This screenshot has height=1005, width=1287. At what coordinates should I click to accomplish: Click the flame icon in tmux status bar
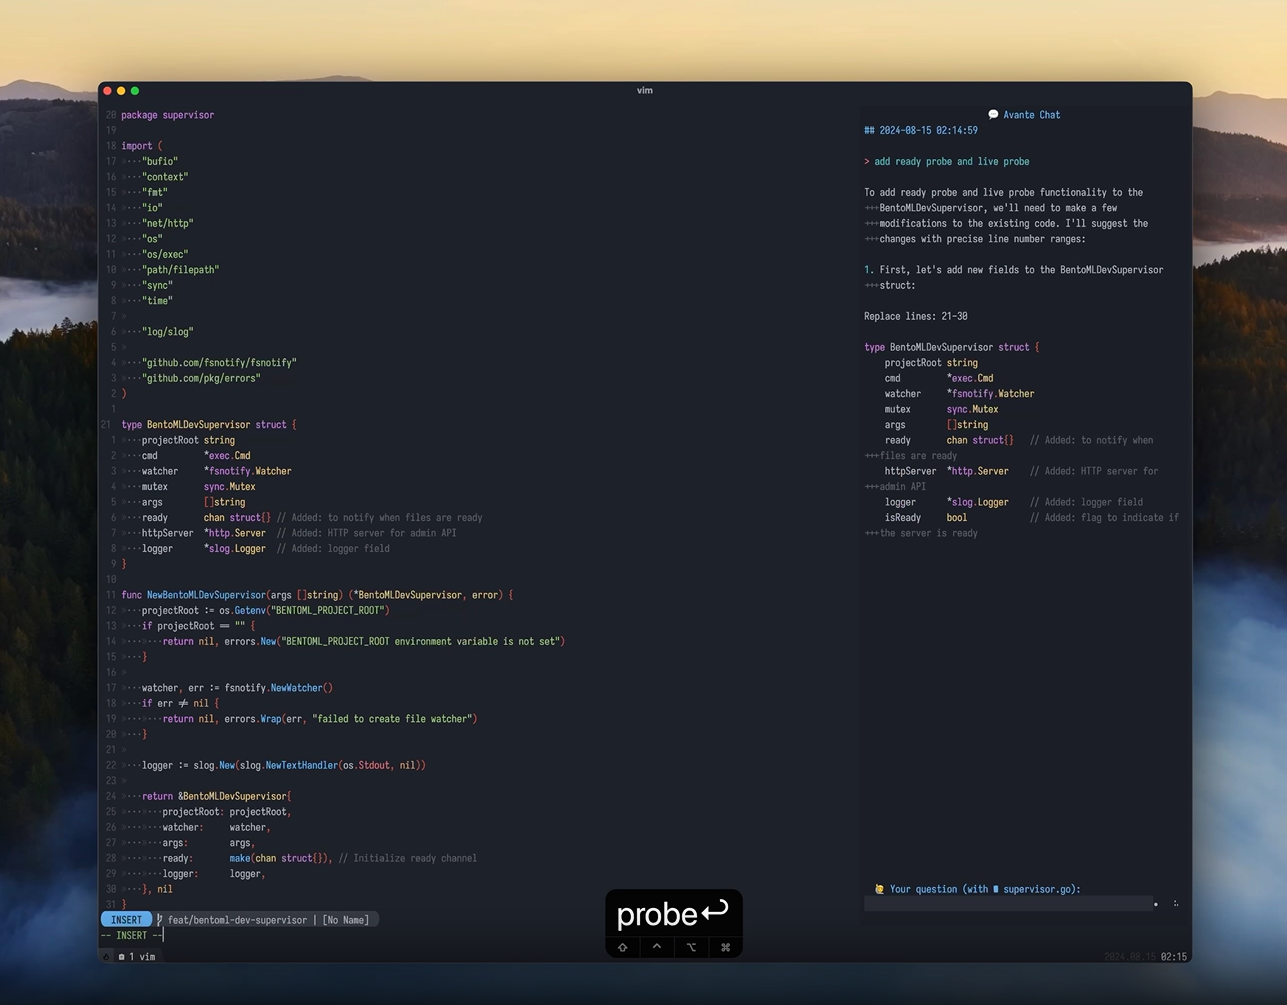[106, 956]
